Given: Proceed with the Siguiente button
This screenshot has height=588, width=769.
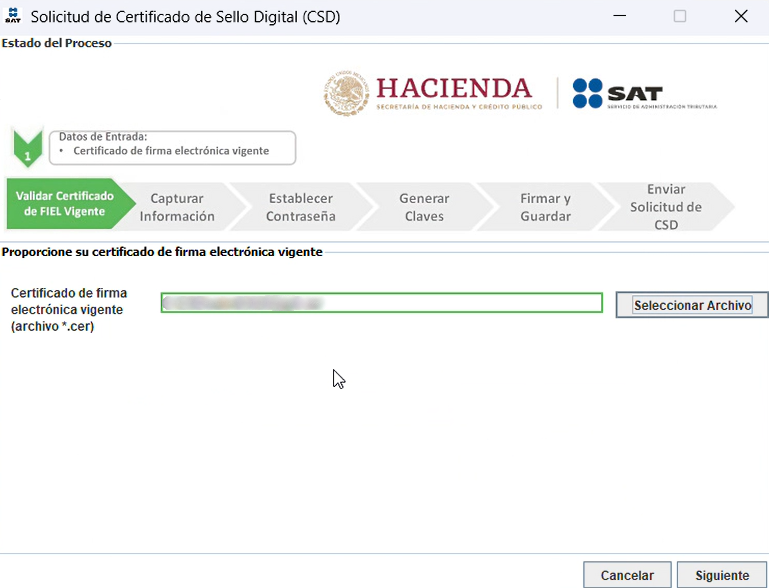Looking at the screenshot, I should pyautogui.click(x=721, y=575).
